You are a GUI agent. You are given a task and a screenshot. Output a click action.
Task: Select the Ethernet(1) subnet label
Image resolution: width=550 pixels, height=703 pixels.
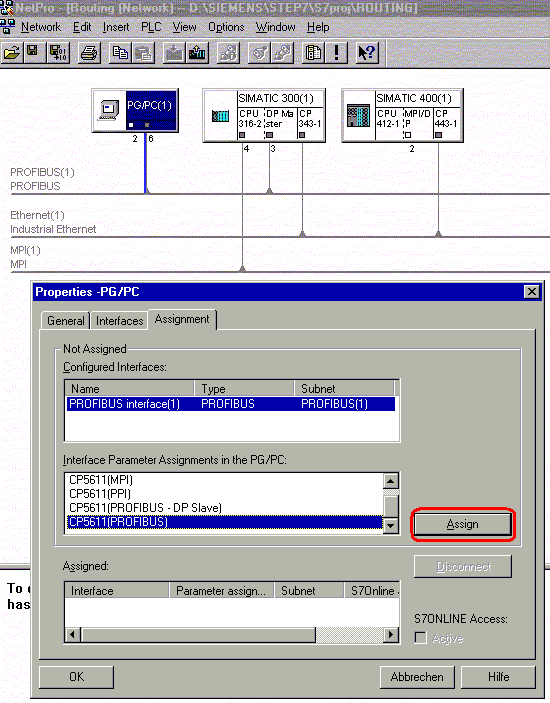[38, 215]
